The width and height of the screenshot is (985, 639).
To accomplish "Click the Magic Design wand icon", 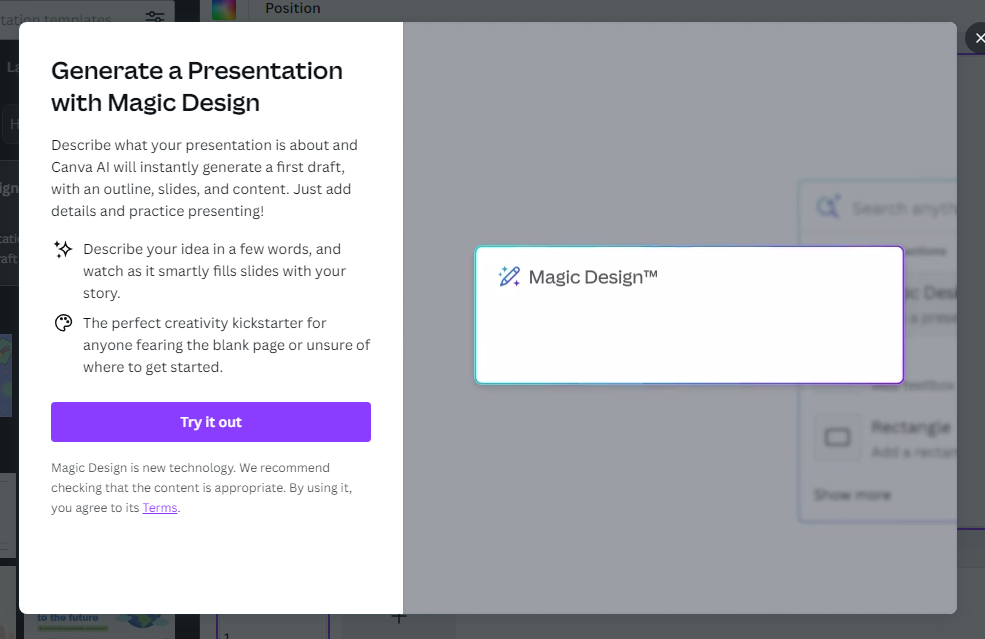I will pos(509,276).
